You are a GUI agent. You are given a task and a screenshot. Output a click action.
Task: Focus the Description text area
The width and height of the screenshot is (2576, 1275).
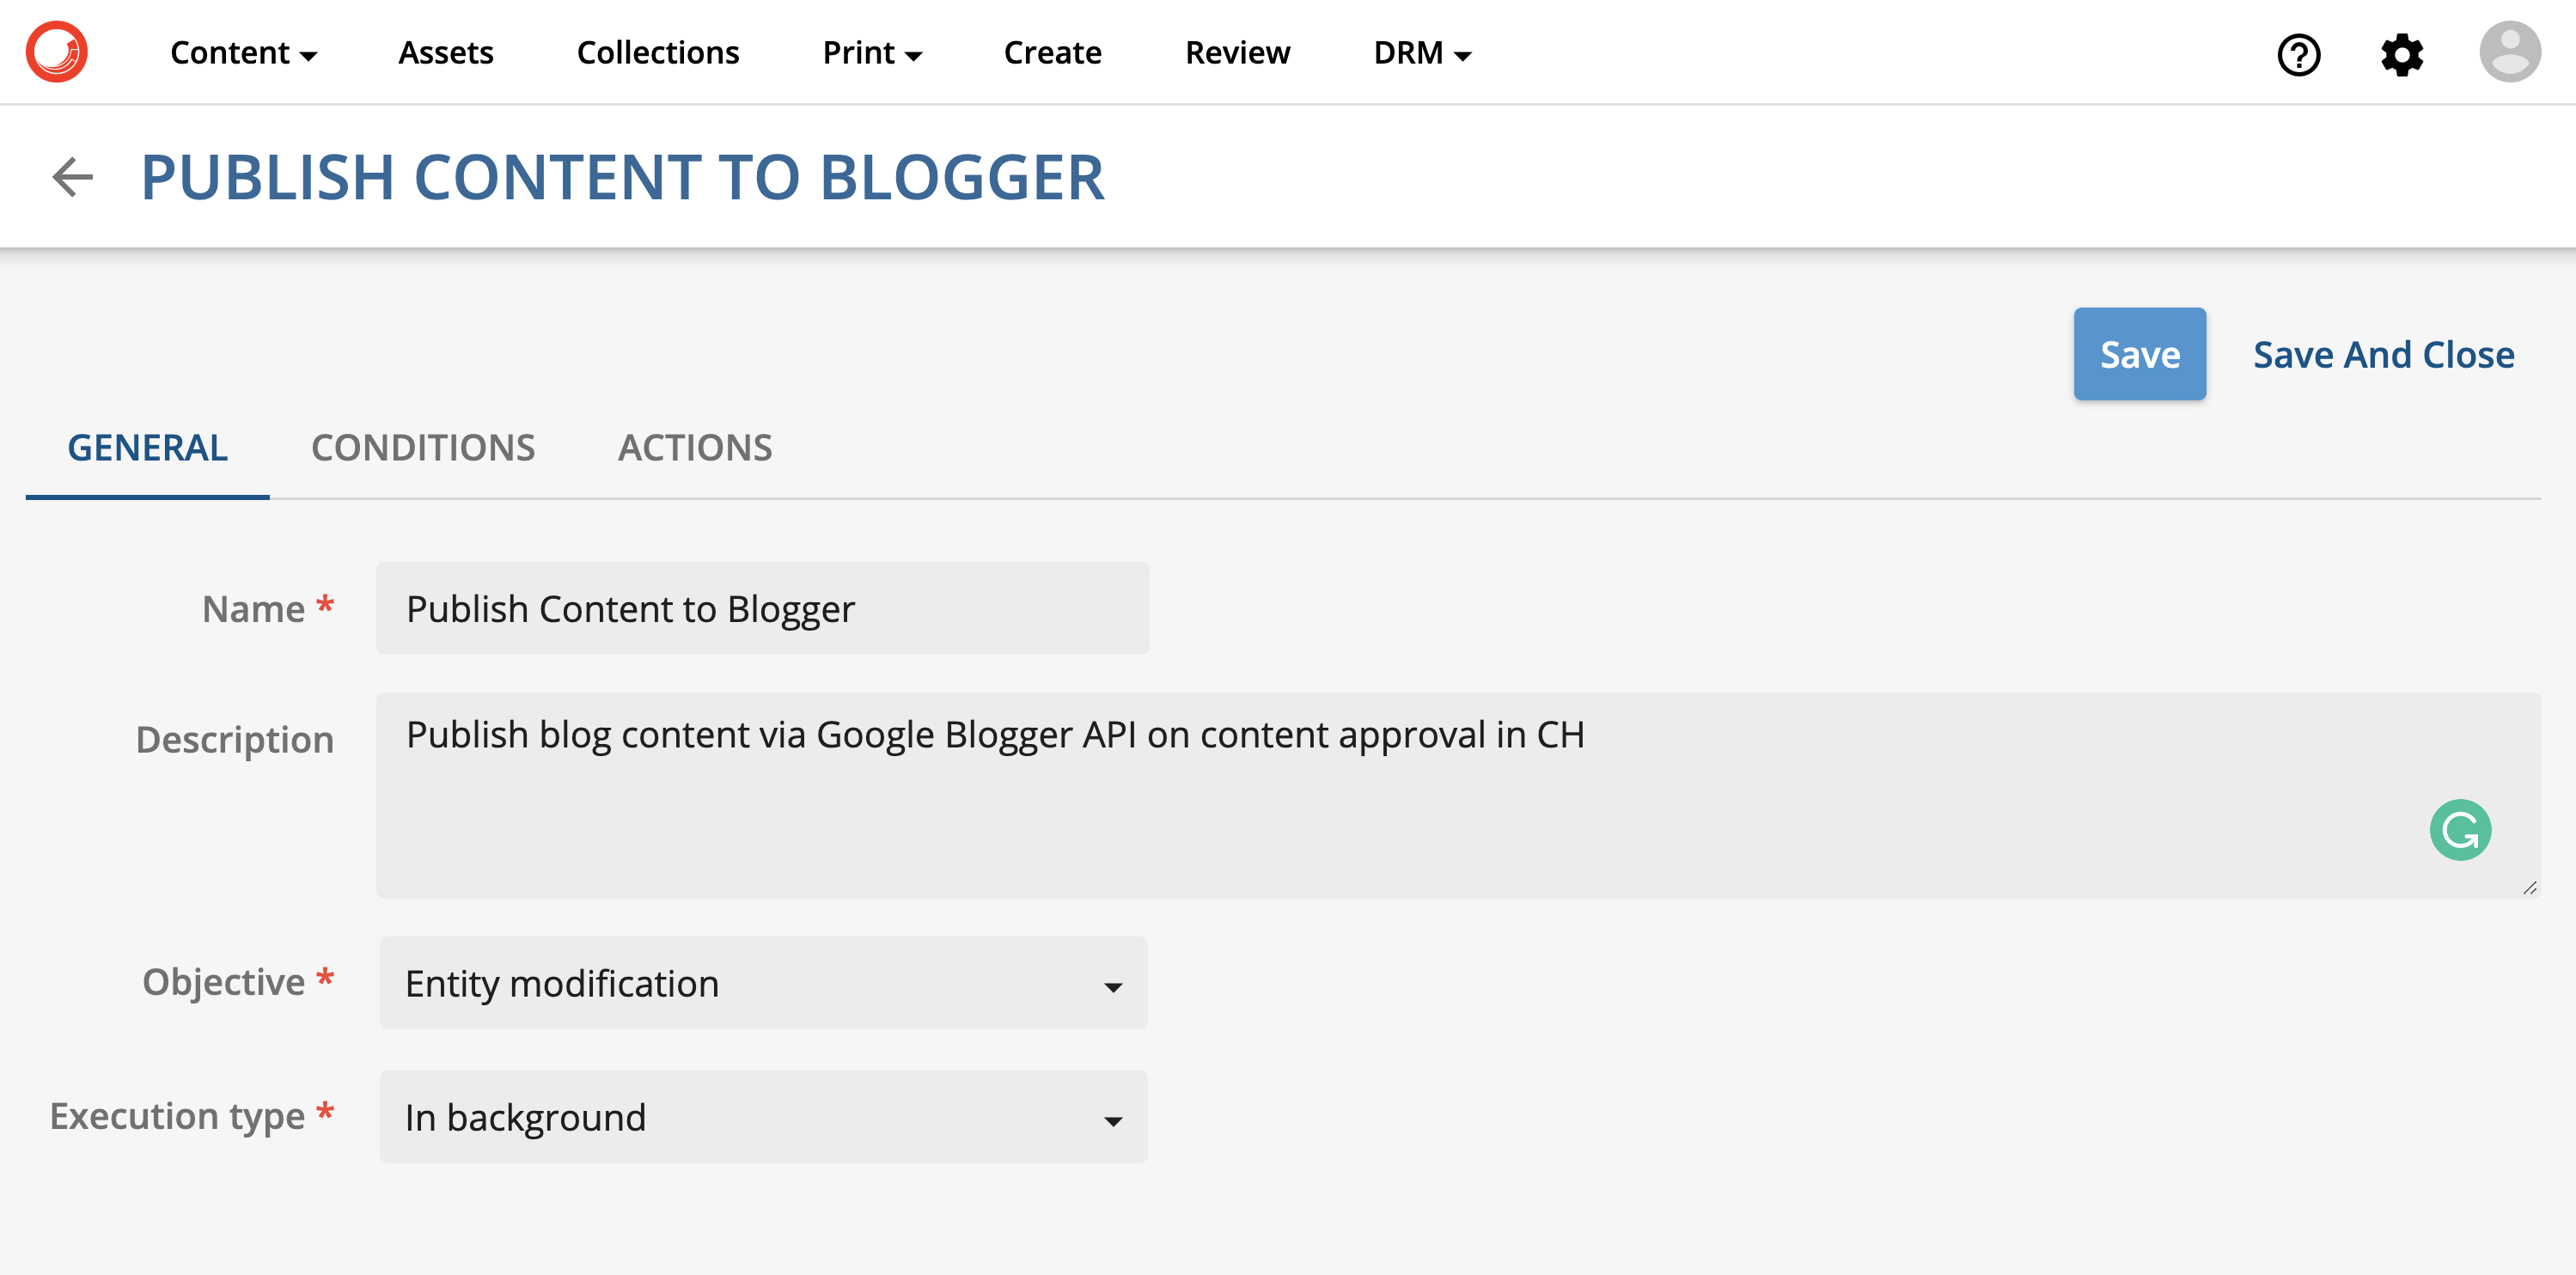tap(1458, 795)
